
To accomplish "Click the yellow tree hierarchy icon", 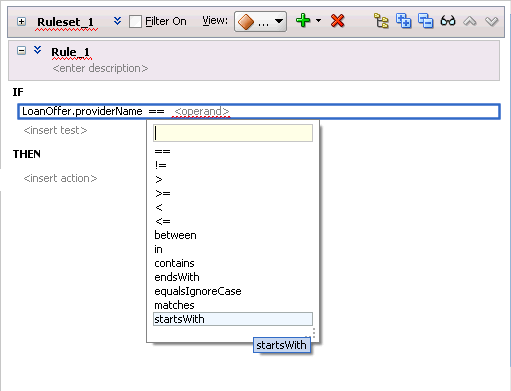I will point(381,21).
